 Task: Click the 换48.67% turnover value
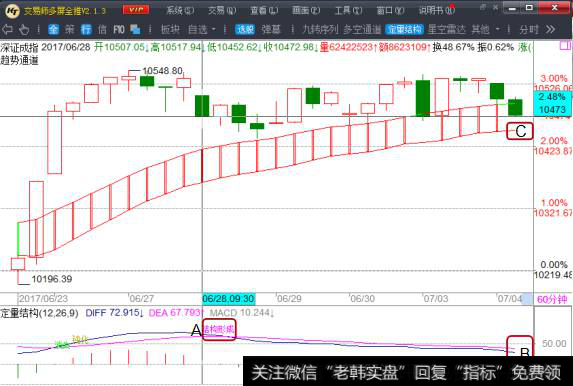454,47
